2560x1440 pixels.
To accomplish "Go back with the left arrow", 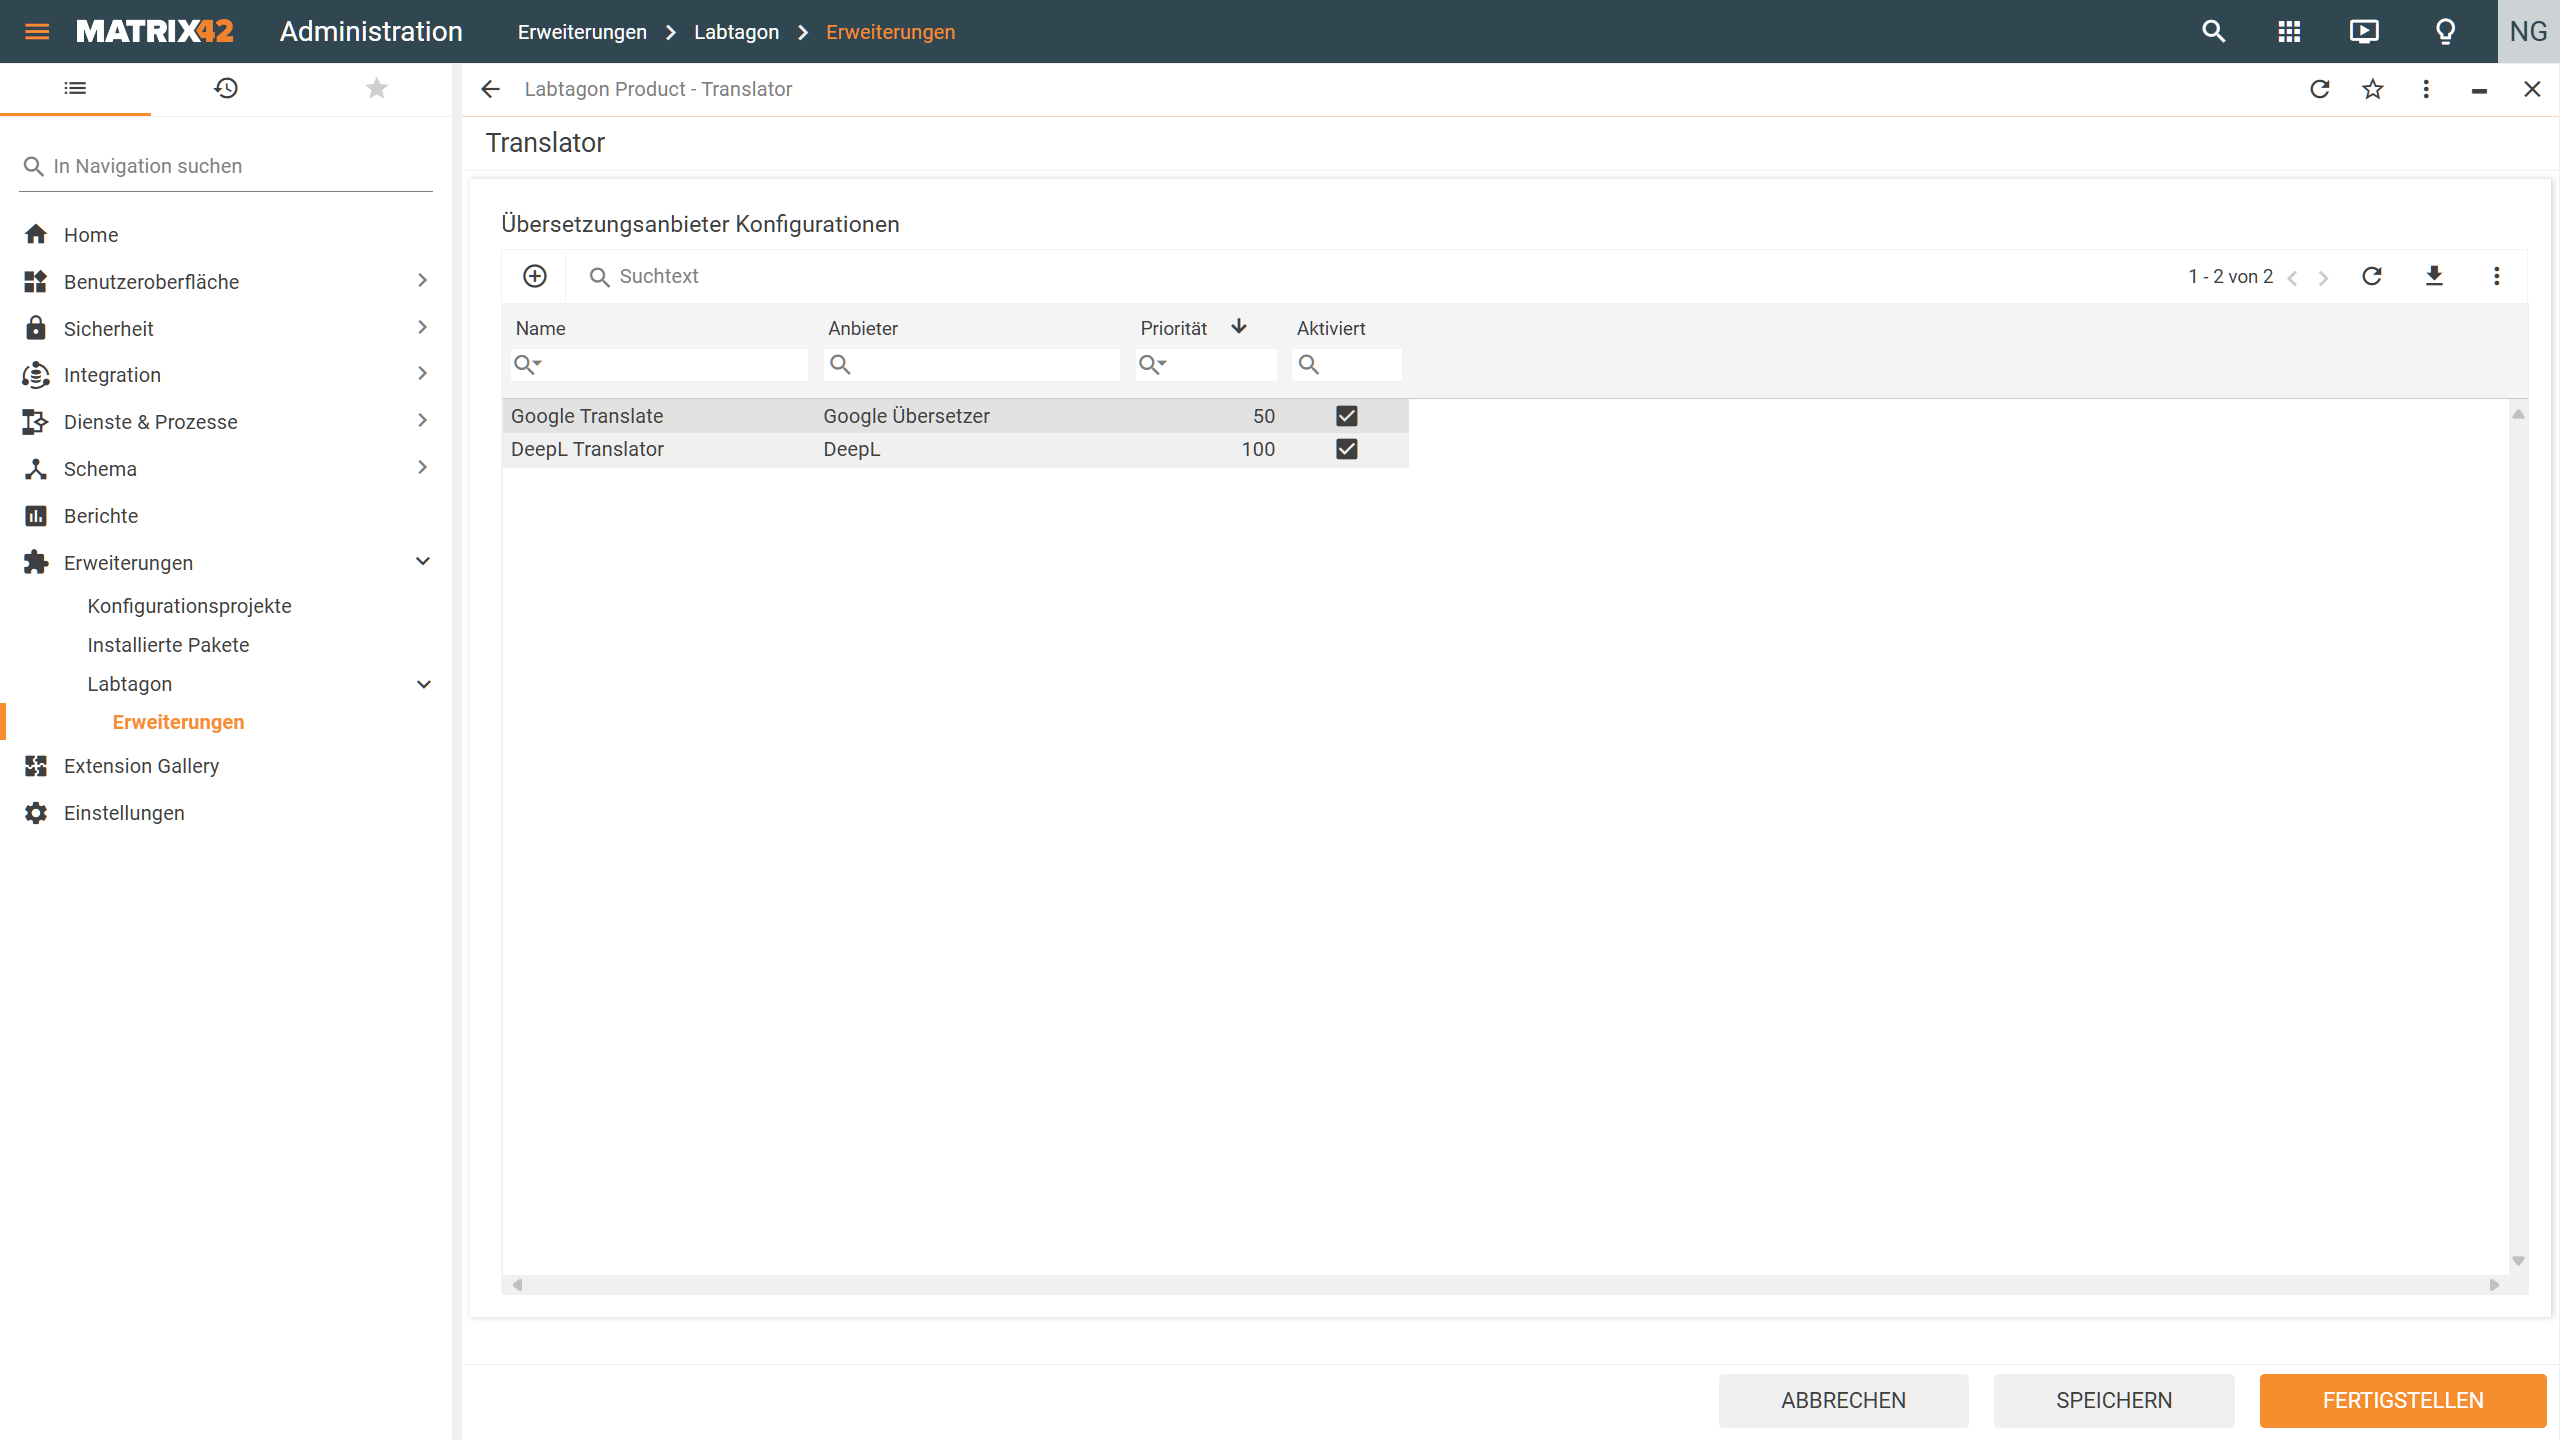I will pos(490,89).
